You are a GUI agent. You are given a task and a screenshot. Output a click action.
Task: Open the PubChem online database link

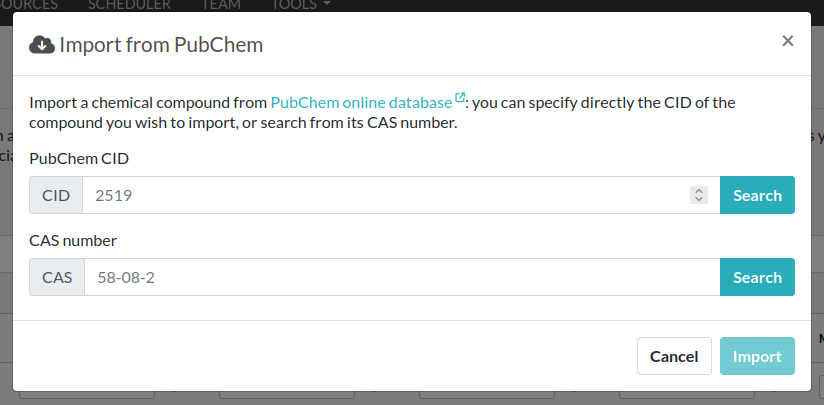tap(361, 102)
